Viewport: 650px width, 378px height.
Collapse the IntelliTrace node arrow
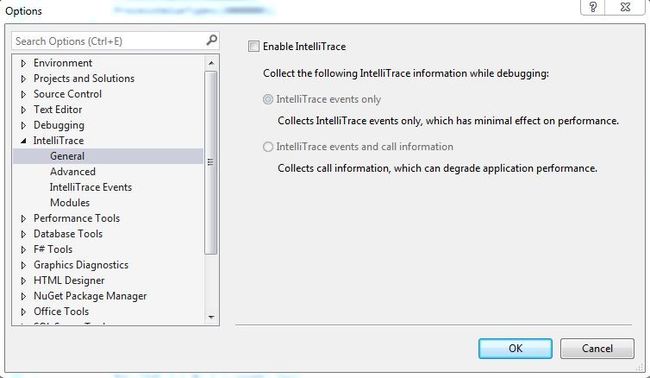click(x=24, y=141)
